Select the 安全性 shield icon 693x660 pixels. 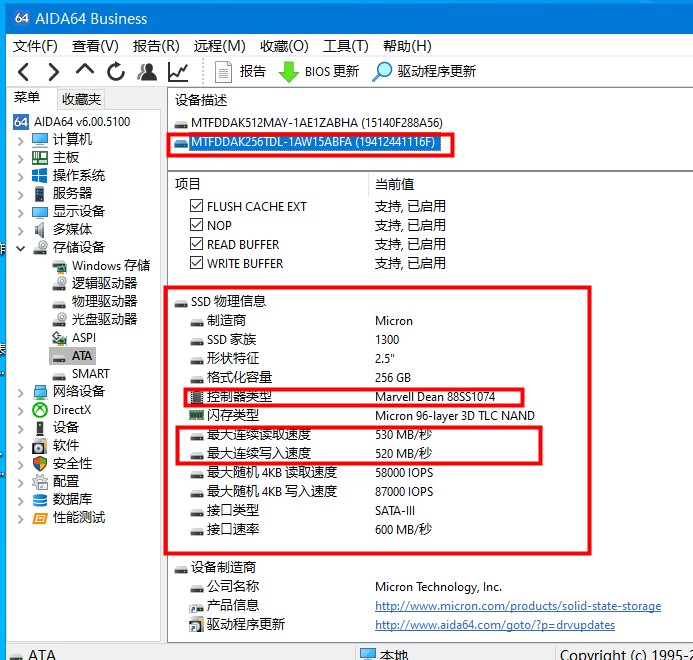point(40,464)
